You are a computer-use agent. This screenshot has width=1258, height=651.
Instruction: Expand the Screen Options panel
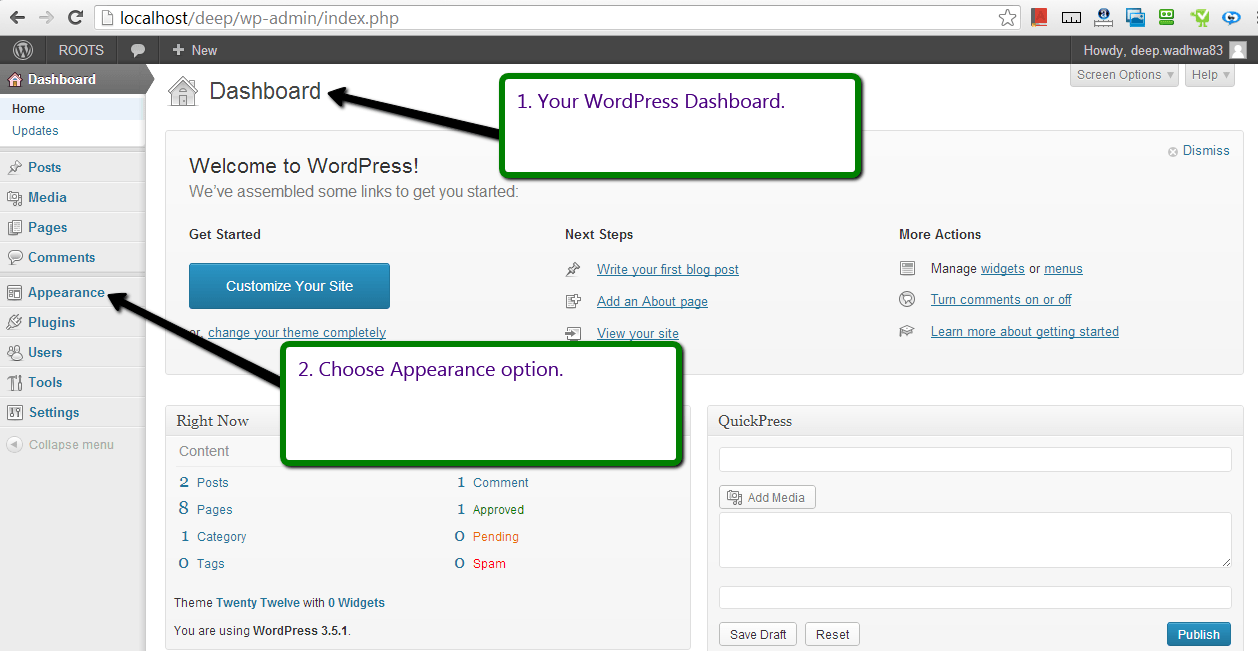pyautogui.click(x=1125, y=75)
